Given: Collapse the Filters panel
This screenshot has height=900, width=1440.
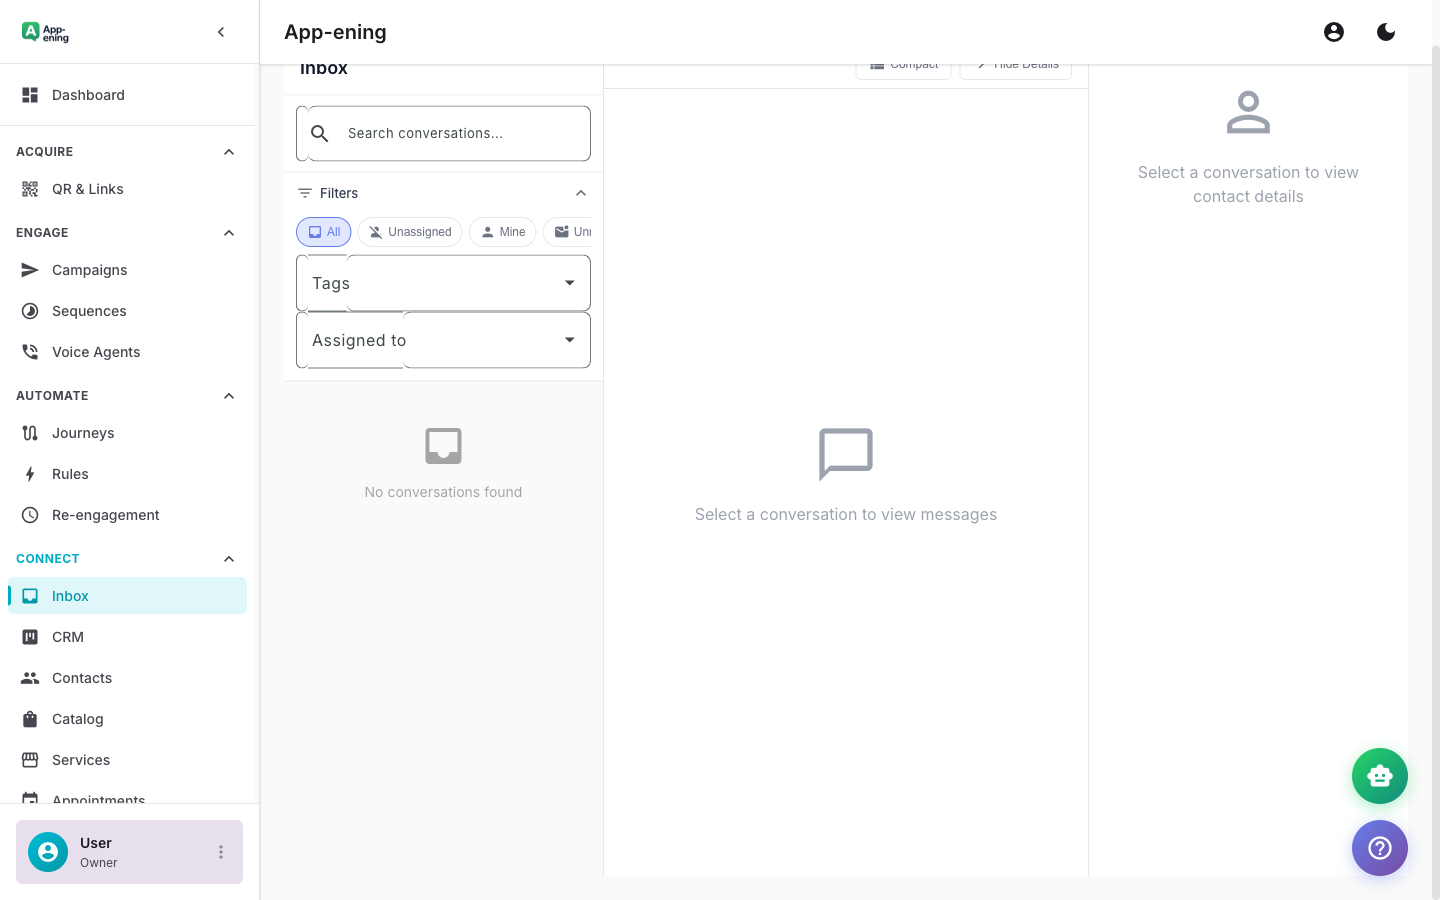Looking at the screenshot, I should tap(581, 192).
